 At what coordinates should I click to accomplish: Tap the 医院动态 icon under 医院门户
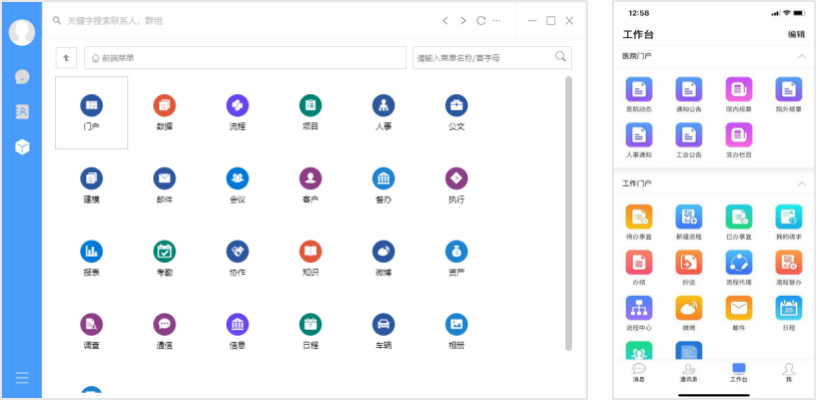(639, 90)
